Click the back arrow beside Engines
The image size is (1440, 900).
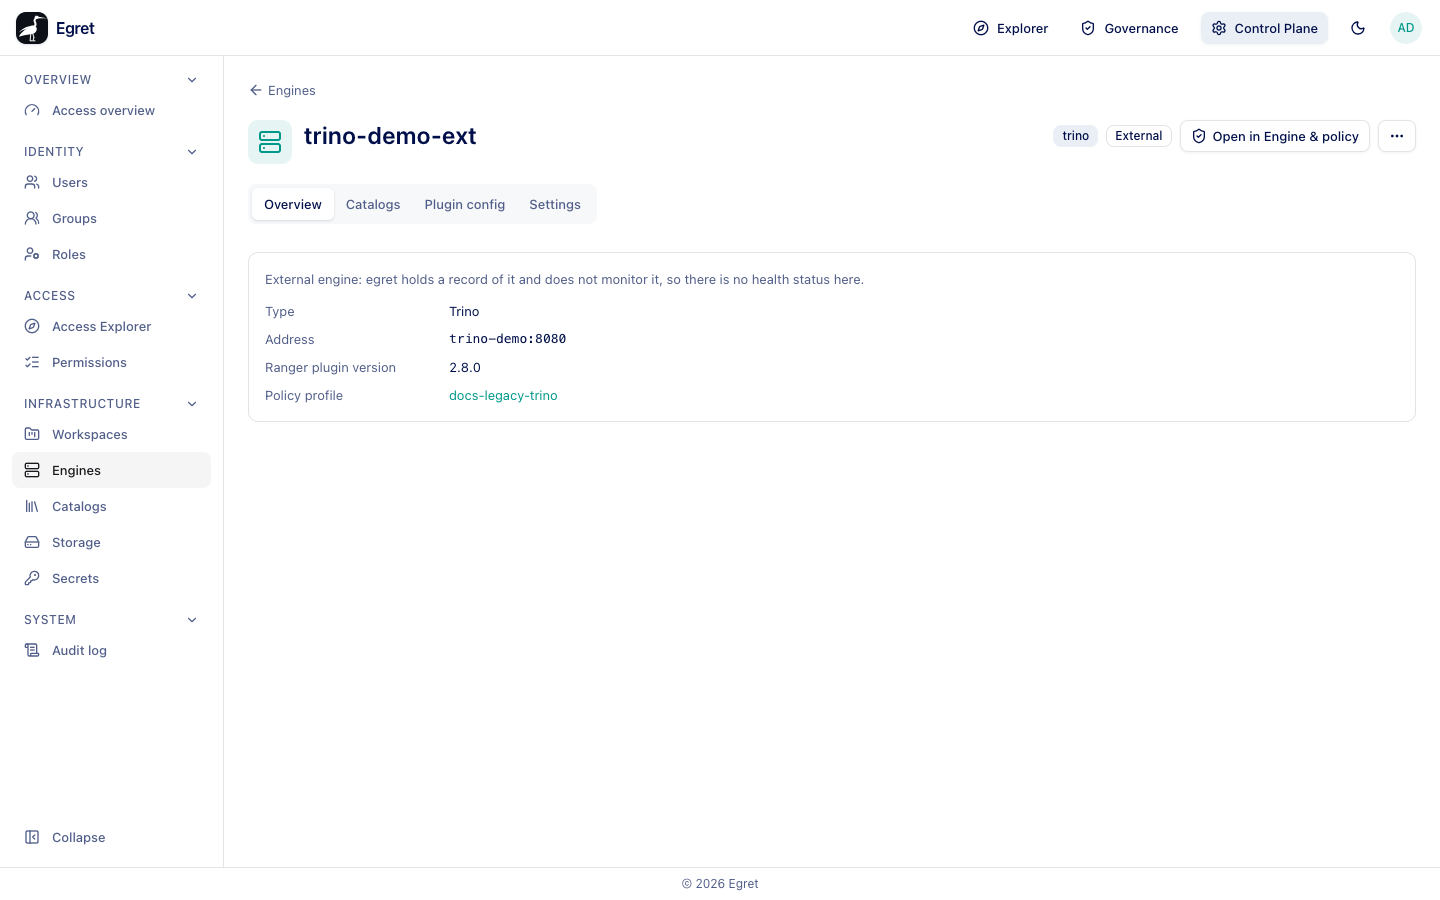tap(256, 90)
